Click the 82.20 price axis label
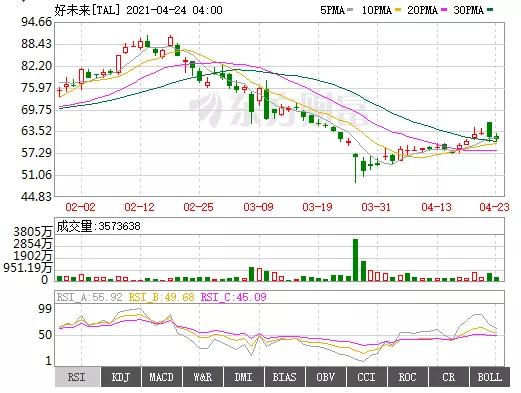Viewport: 521px width, 393px height. click(37, 66)
